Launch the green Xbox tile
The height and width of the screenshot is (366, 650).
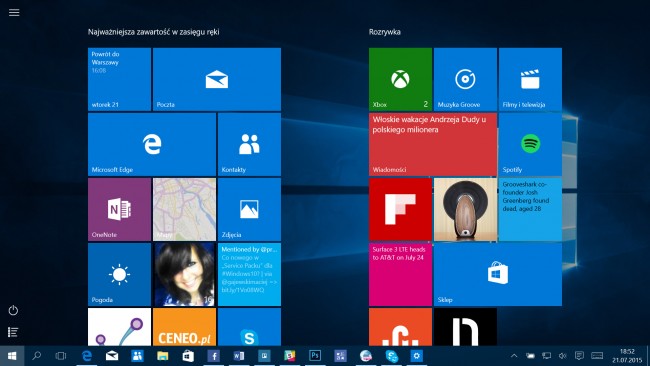[x=400, y=79]
